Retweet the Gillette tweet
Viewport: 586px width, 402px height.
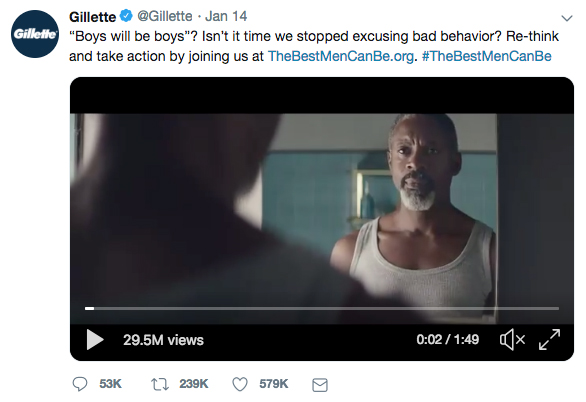[160, 384]
